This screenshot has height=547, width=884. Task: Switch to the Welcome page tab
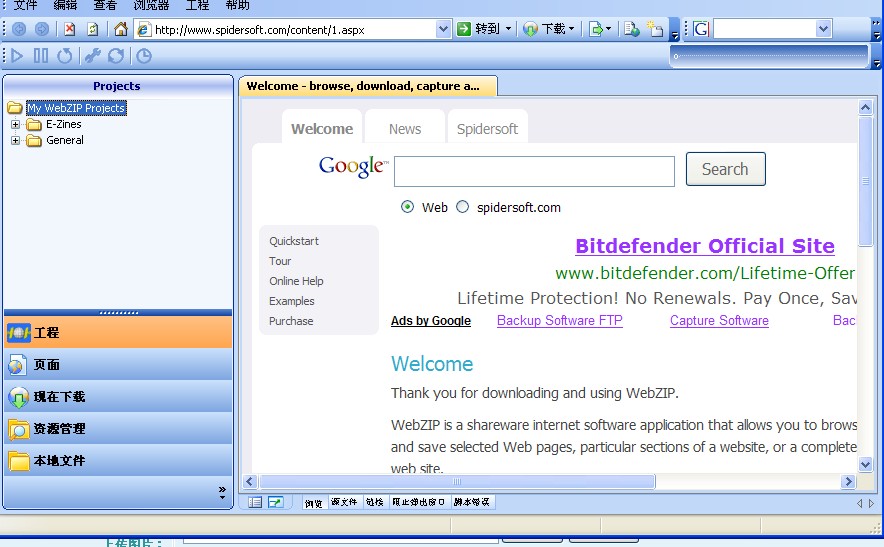(322, 129)
